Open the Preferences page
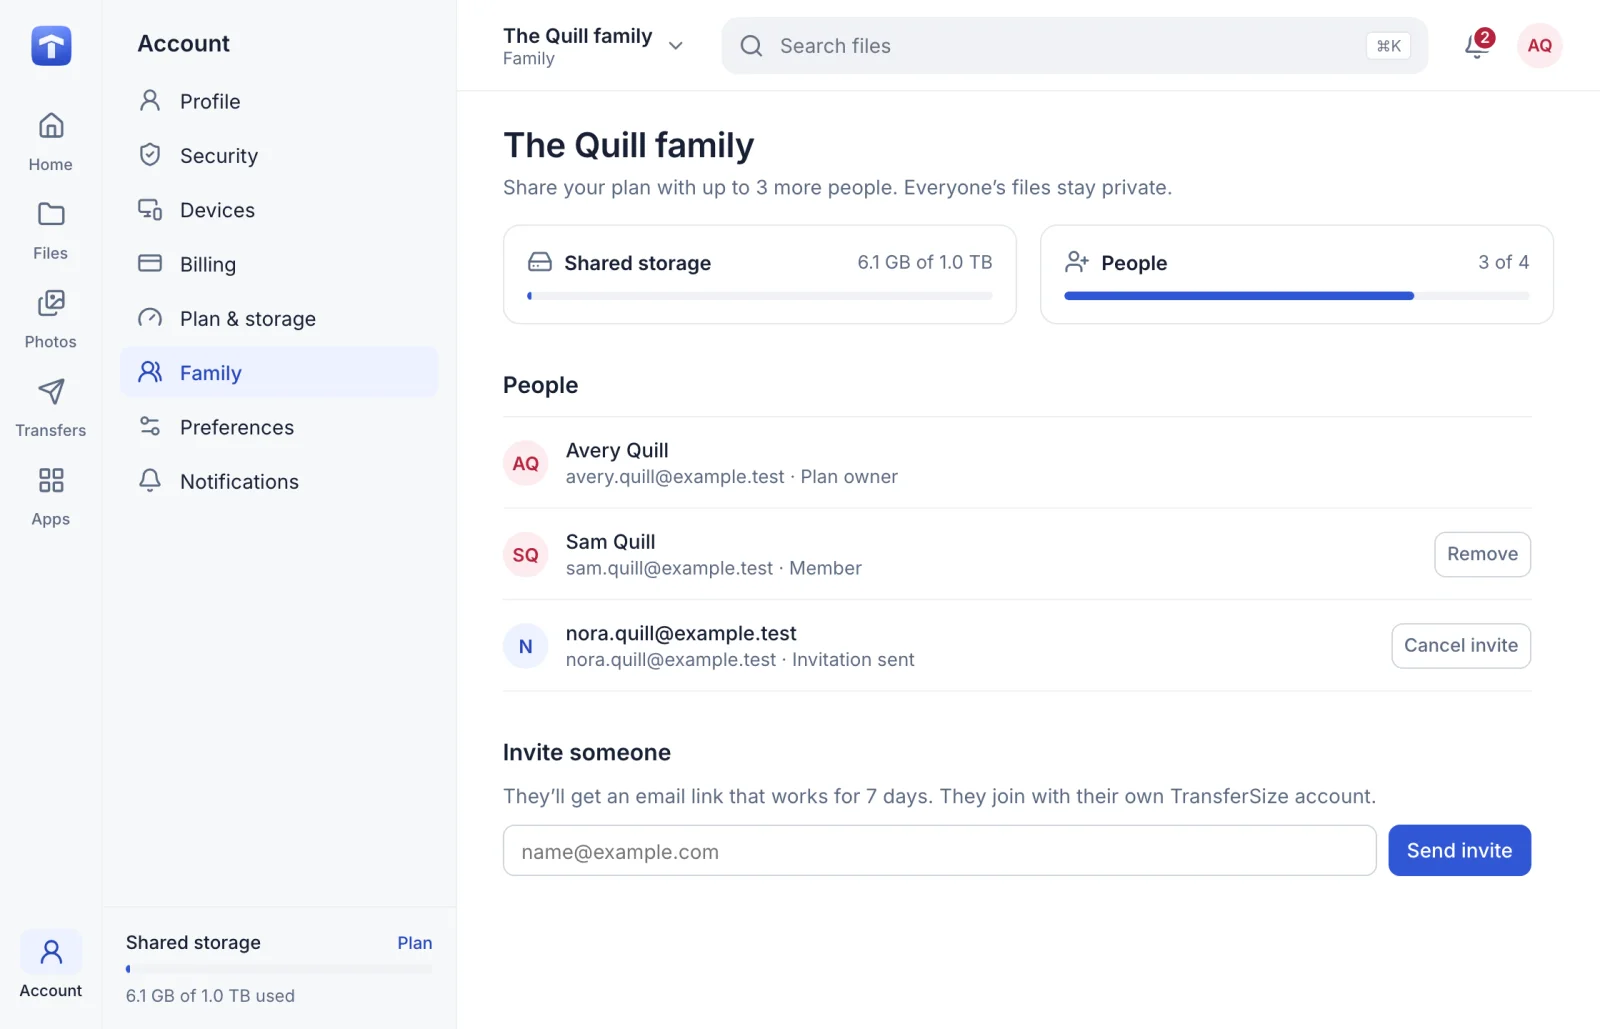 279,427
